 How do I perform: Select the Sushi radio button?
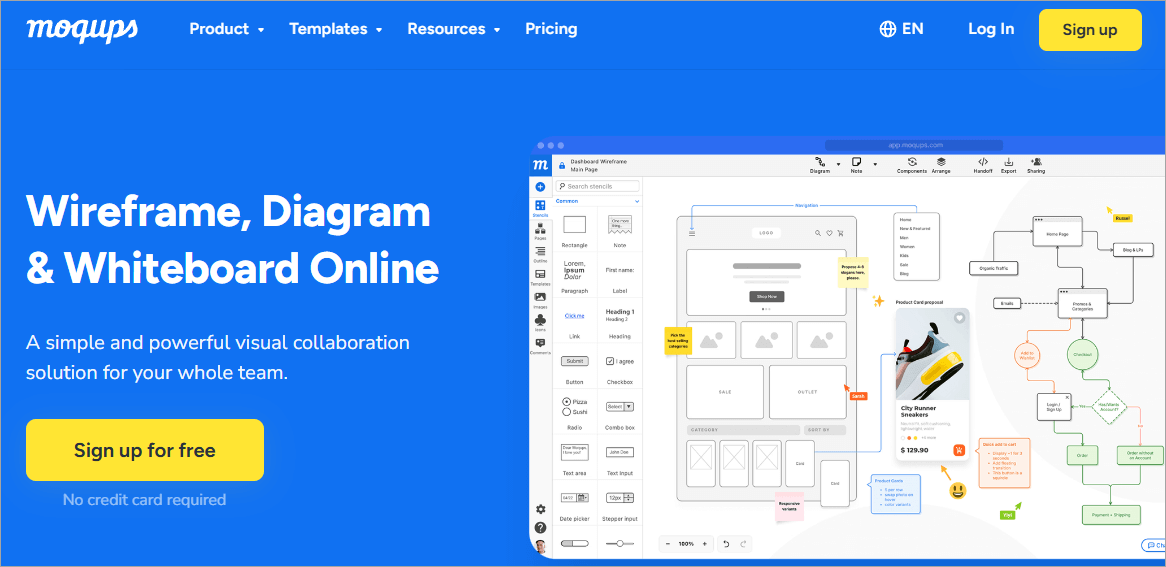pos(567,411)
